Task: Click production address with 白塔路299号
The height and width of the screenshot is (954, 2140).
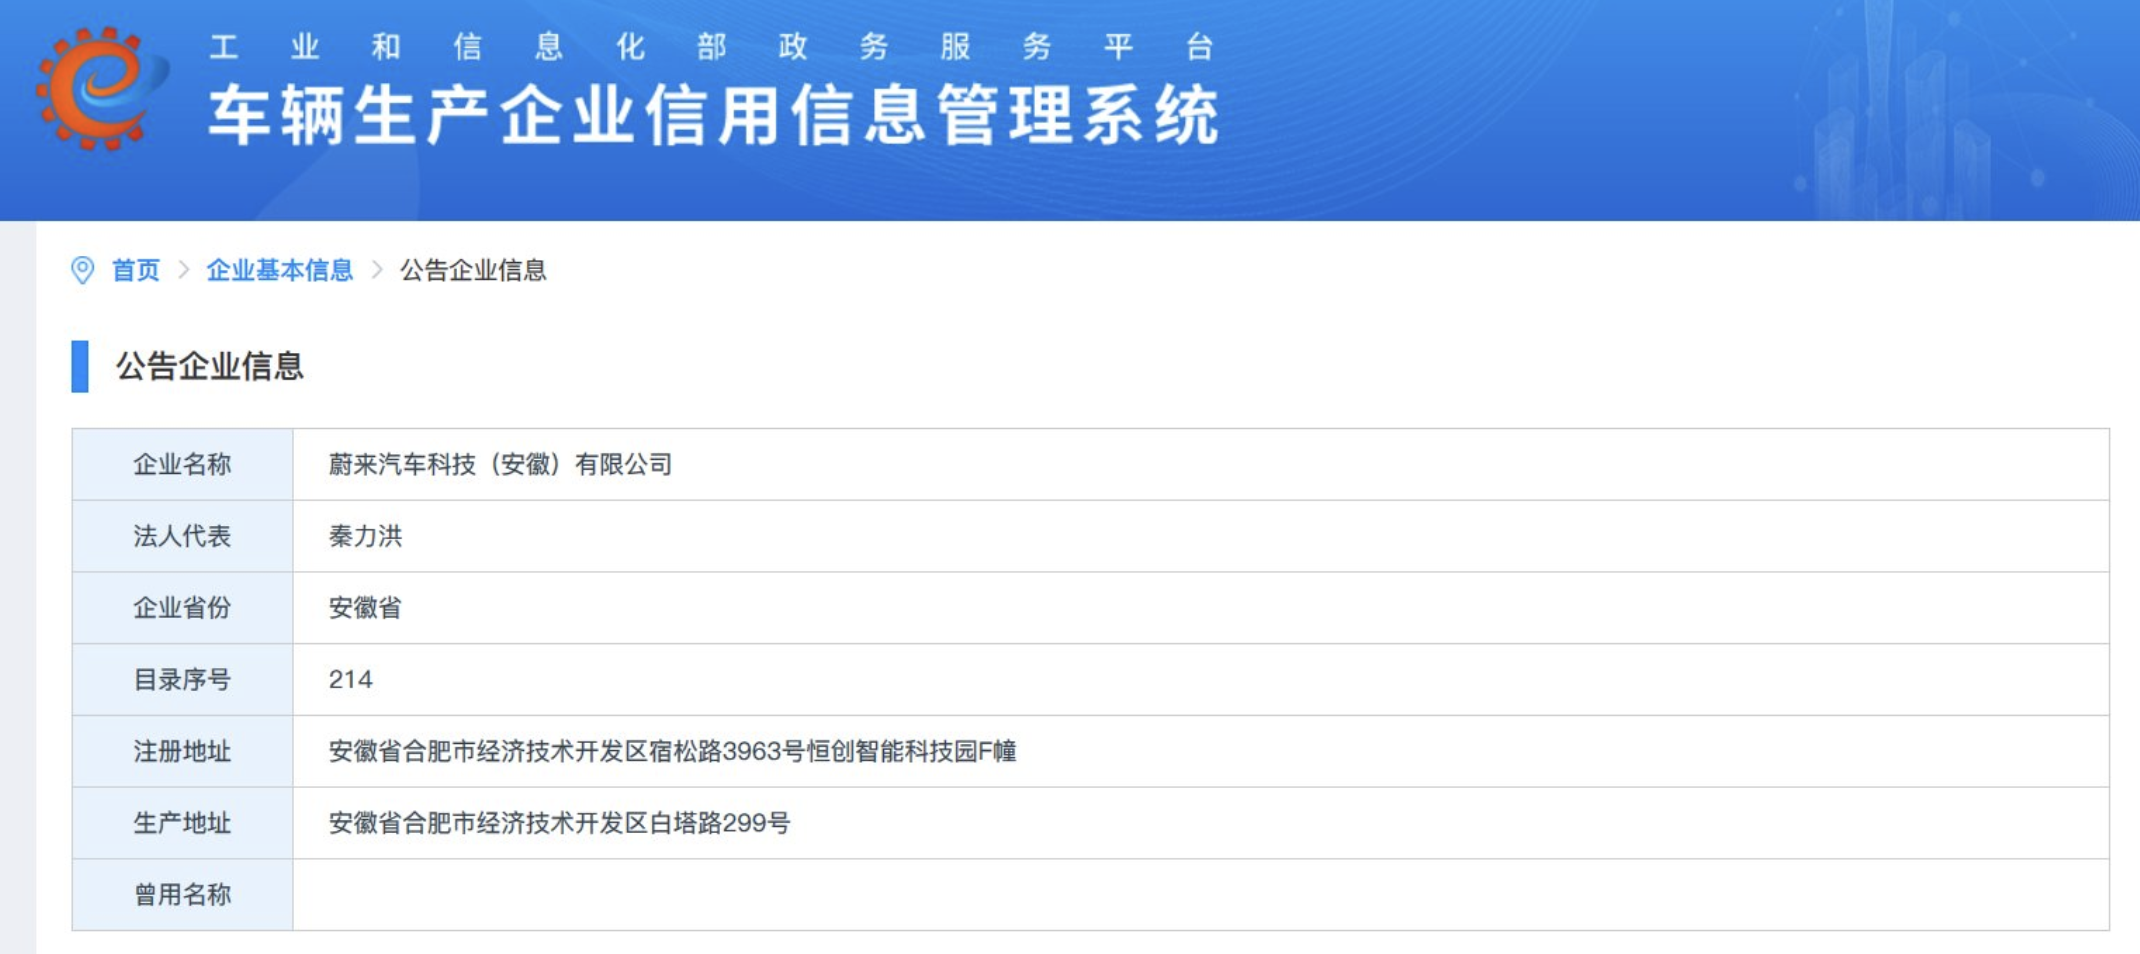Action: pos(559,823)
